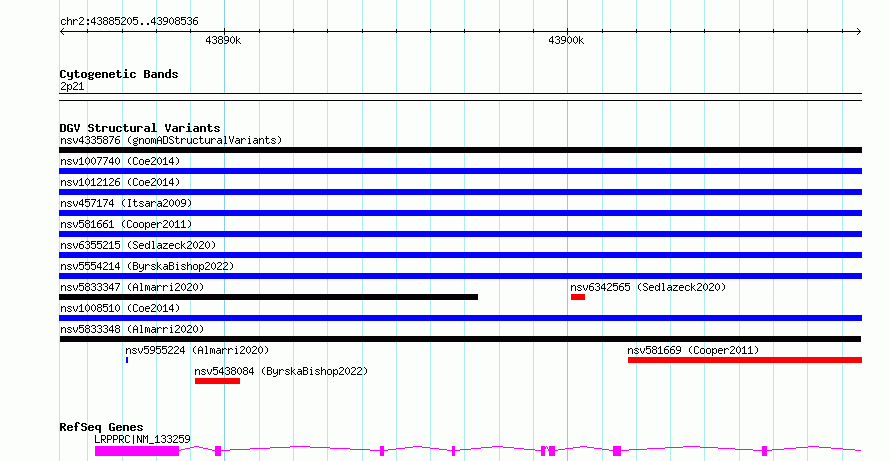Click the tiny blue nsv5955224 marker
This screenshot has width=890, height=461.
[x=127, y=360]
